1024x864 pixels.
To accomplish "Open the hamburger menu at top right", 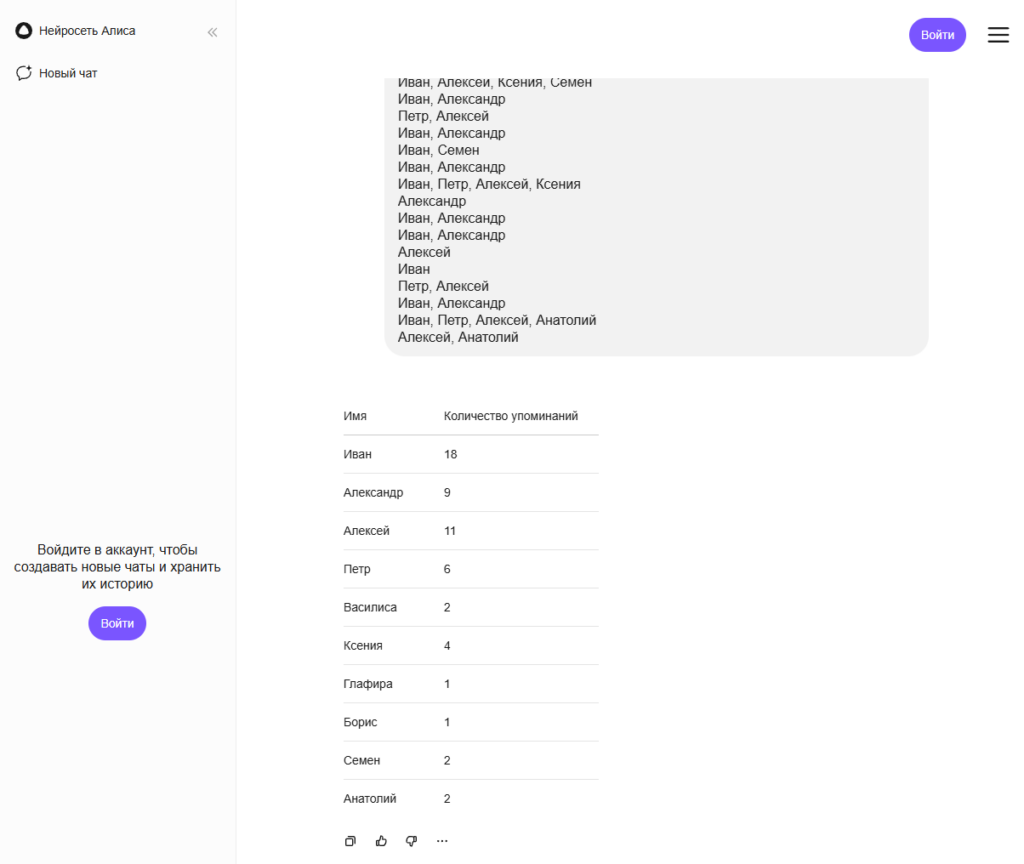I will (x=998, y=35).
